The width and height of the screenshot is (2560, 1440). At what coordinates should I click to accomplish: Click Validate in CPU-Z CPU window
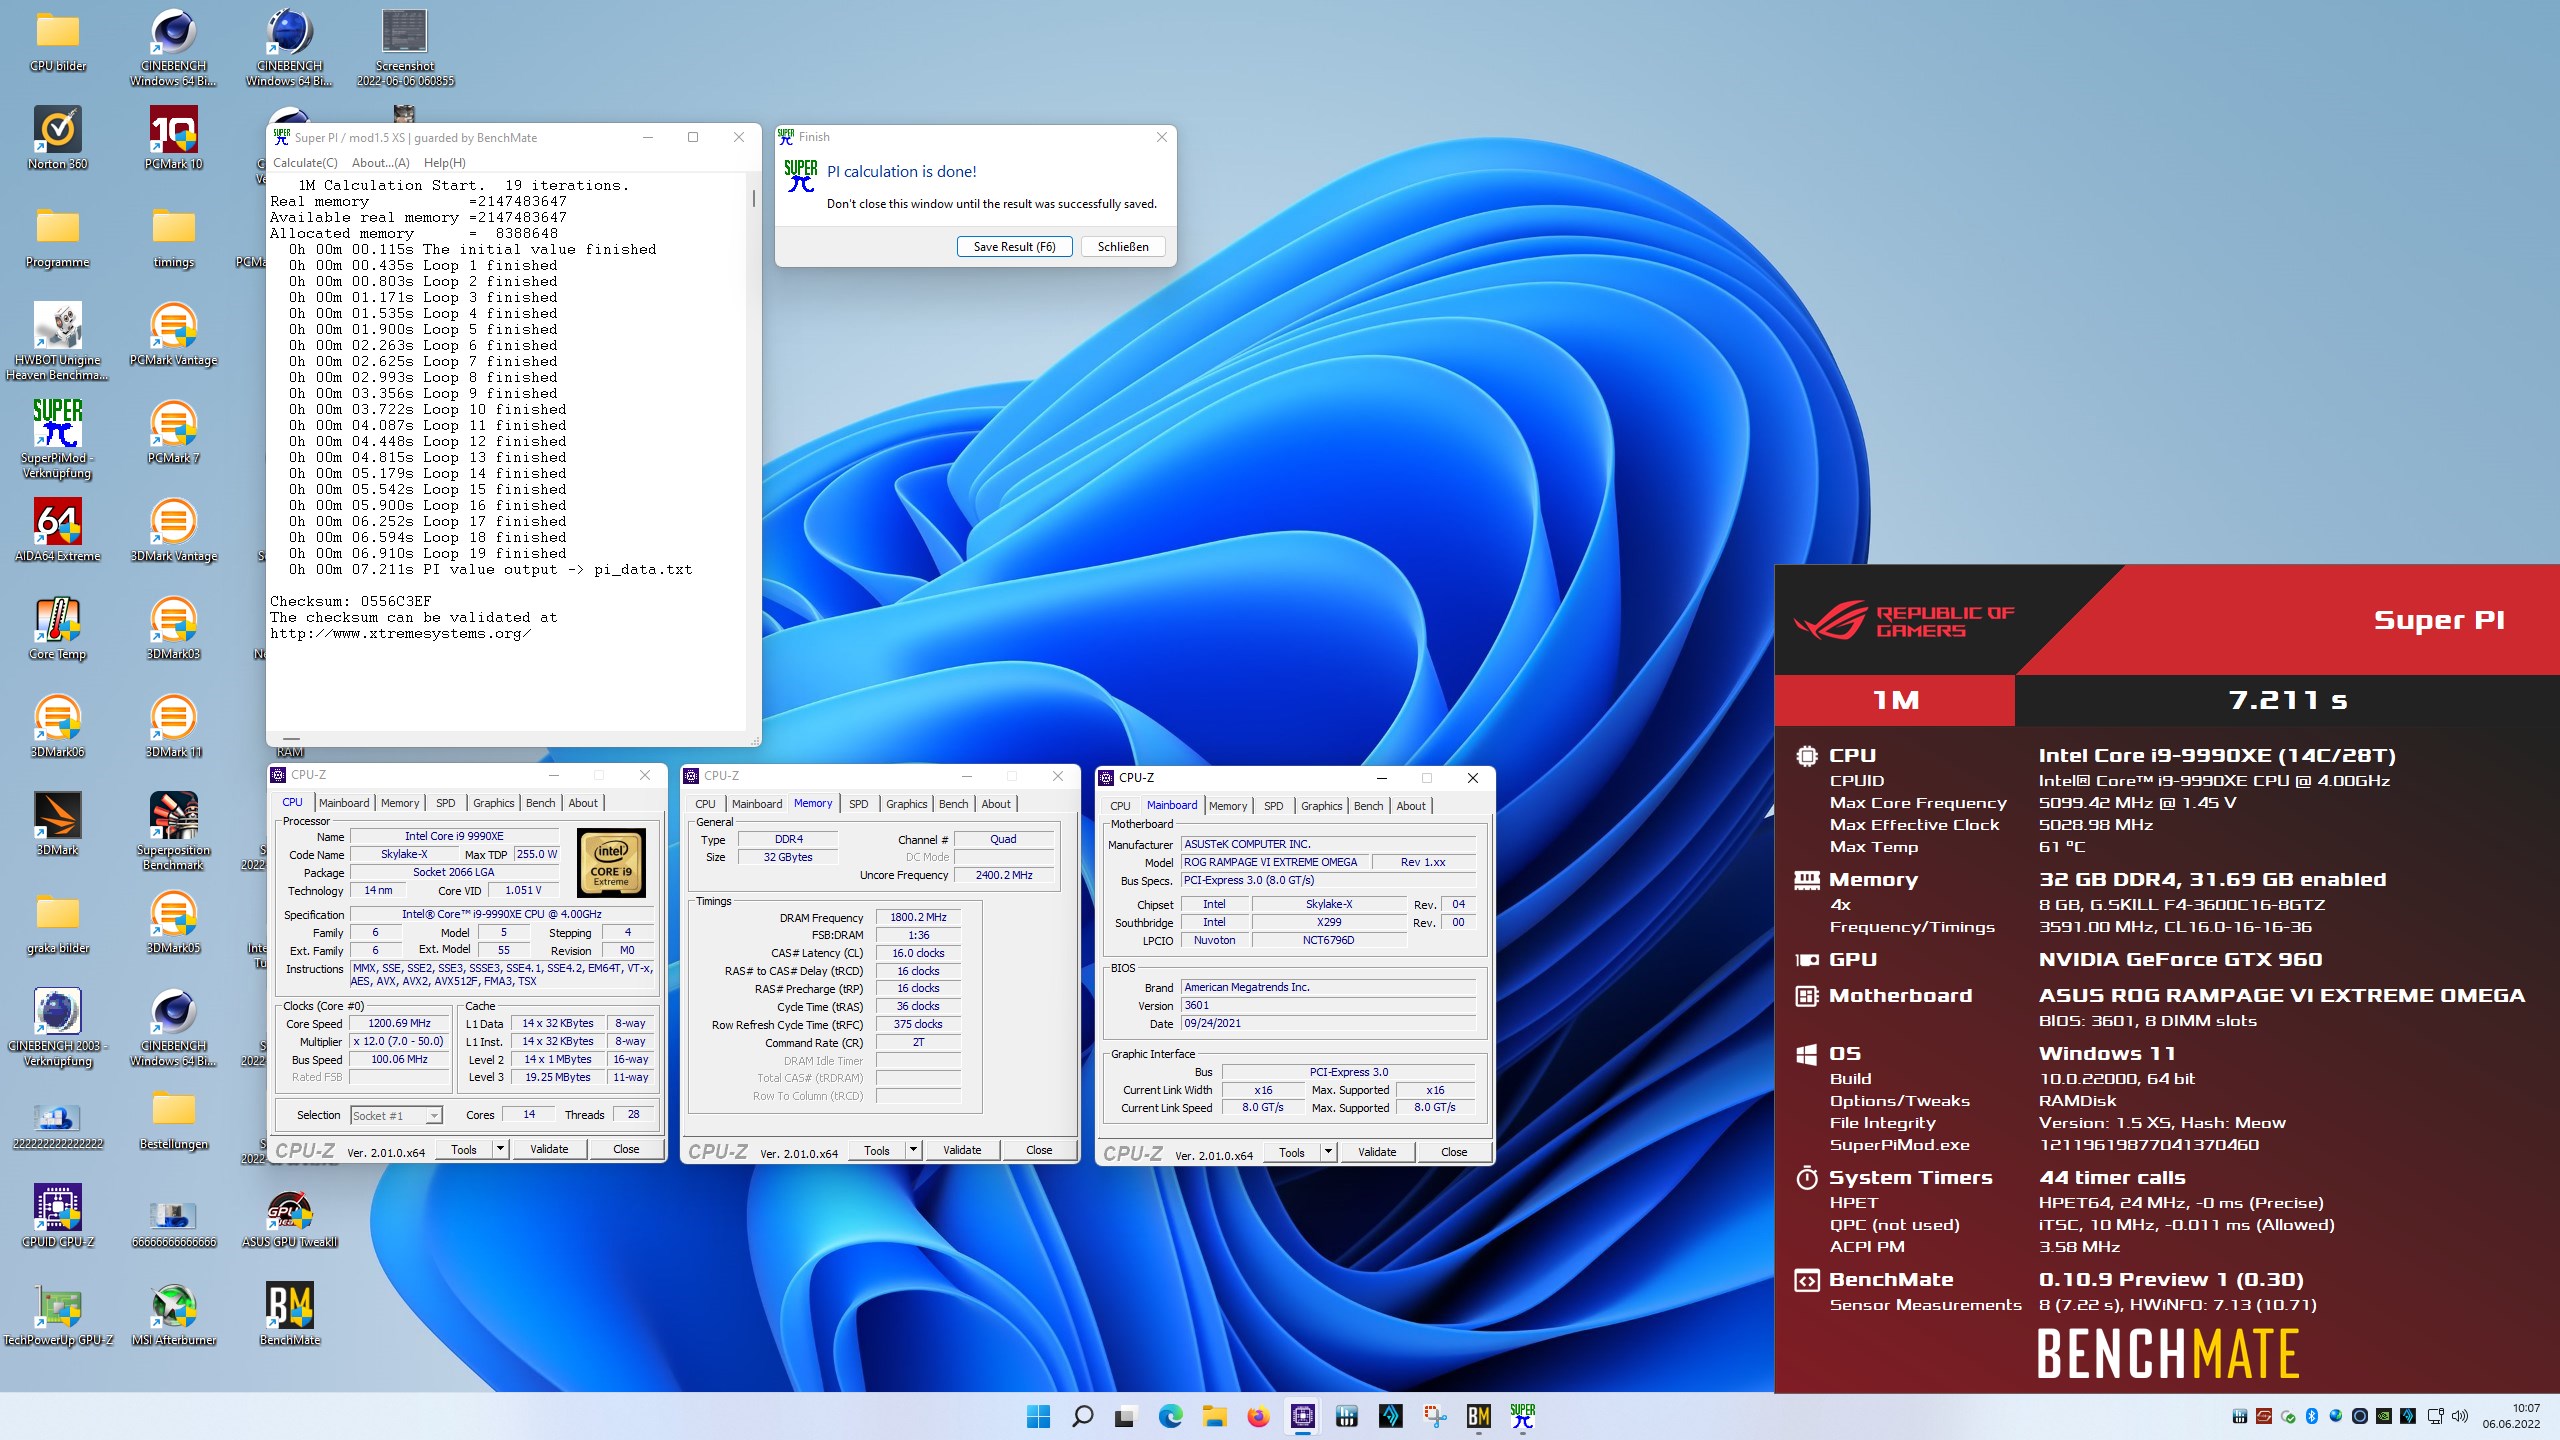pos(549,1149)
